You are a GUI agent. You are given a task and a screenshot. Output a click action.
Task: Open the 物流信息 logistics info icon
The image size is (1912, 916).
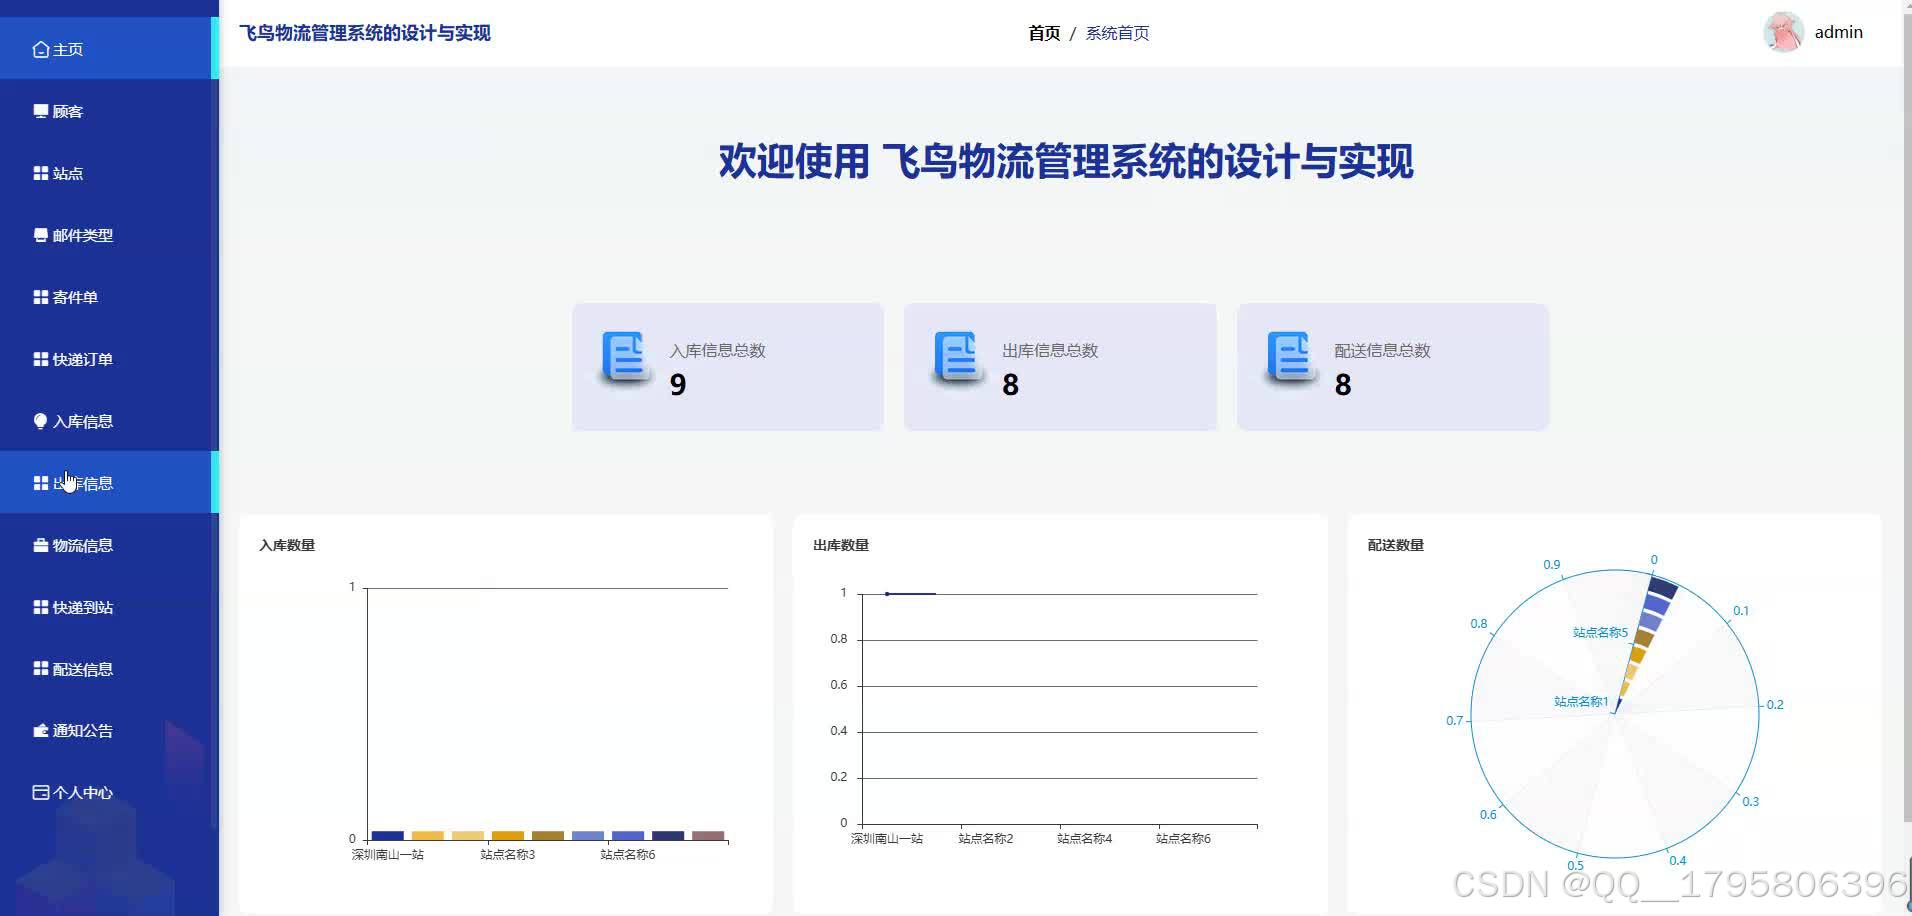(x=38, y=544)
